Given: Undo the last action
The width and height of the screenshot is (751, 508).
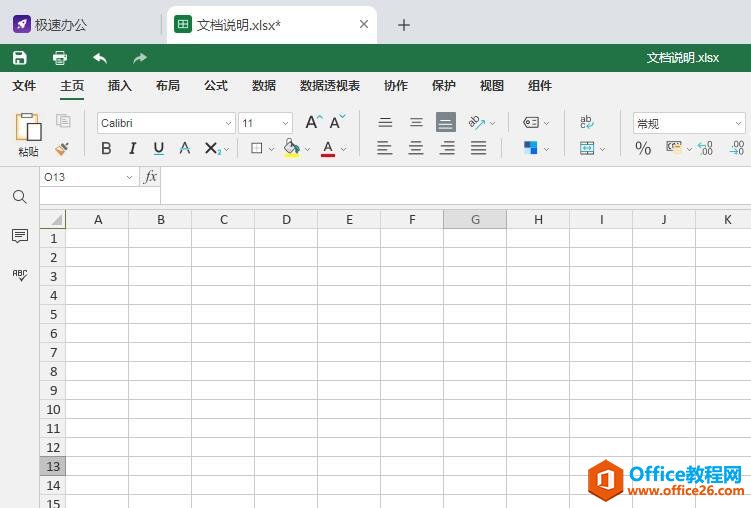Looking at the screenshot, I should click(x=100, y=58).
